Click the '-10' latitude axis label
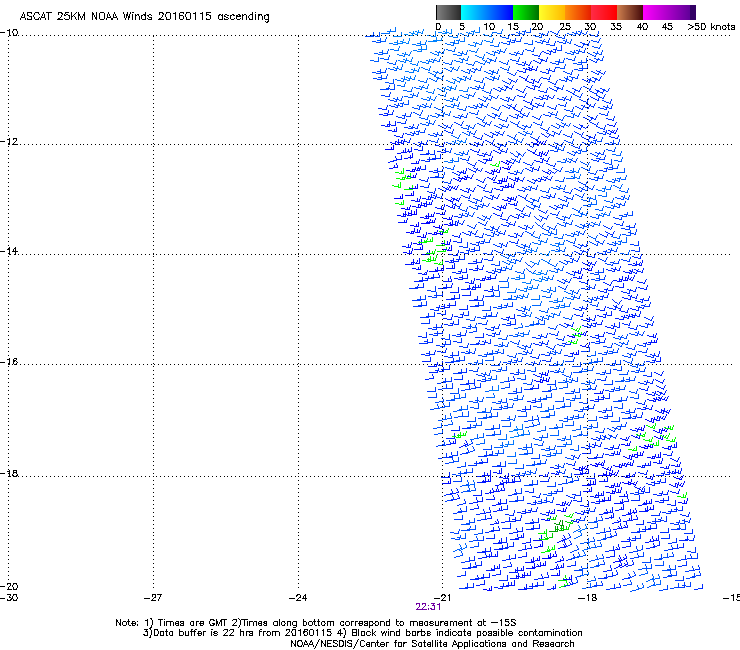Image resolution: width=740 pixels, height=650 pixels. pyautogui.click(x=9, y=33)
